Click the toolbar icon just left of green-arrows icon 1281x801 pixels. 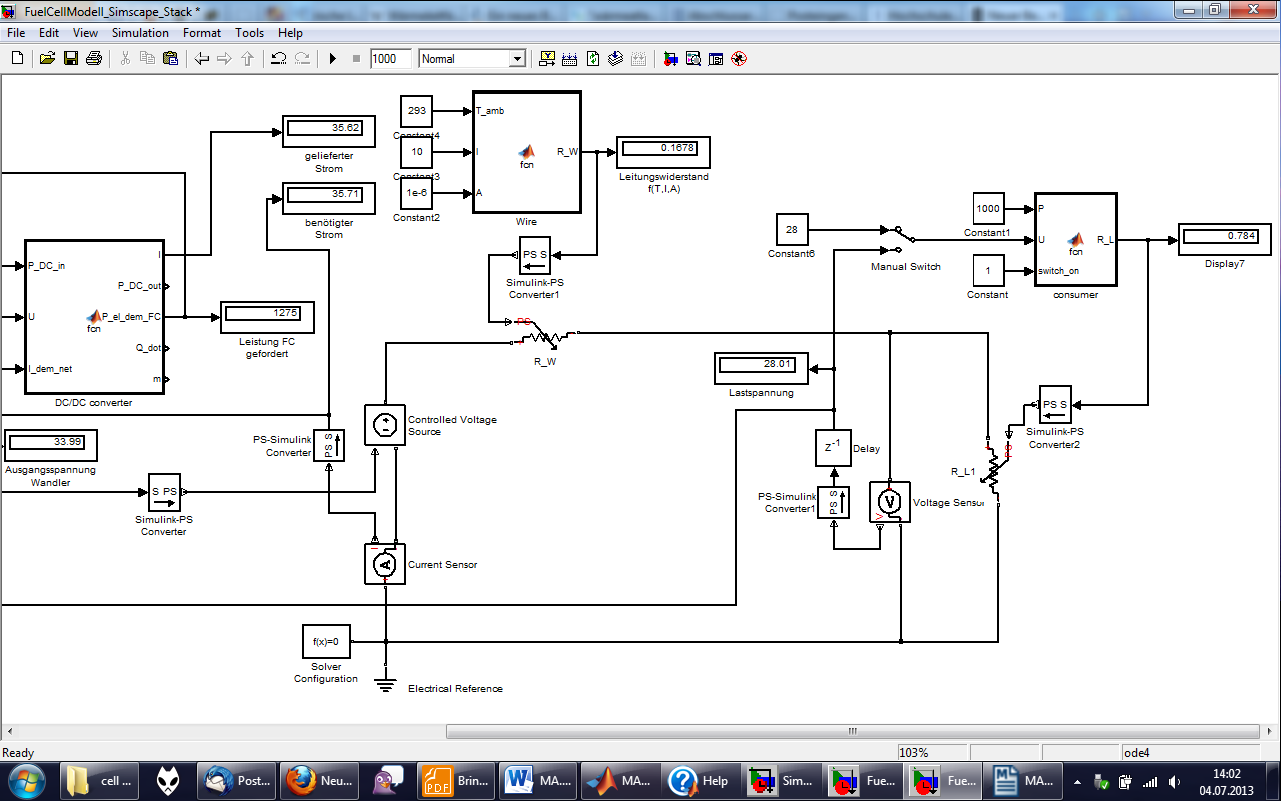coord(570,59)
